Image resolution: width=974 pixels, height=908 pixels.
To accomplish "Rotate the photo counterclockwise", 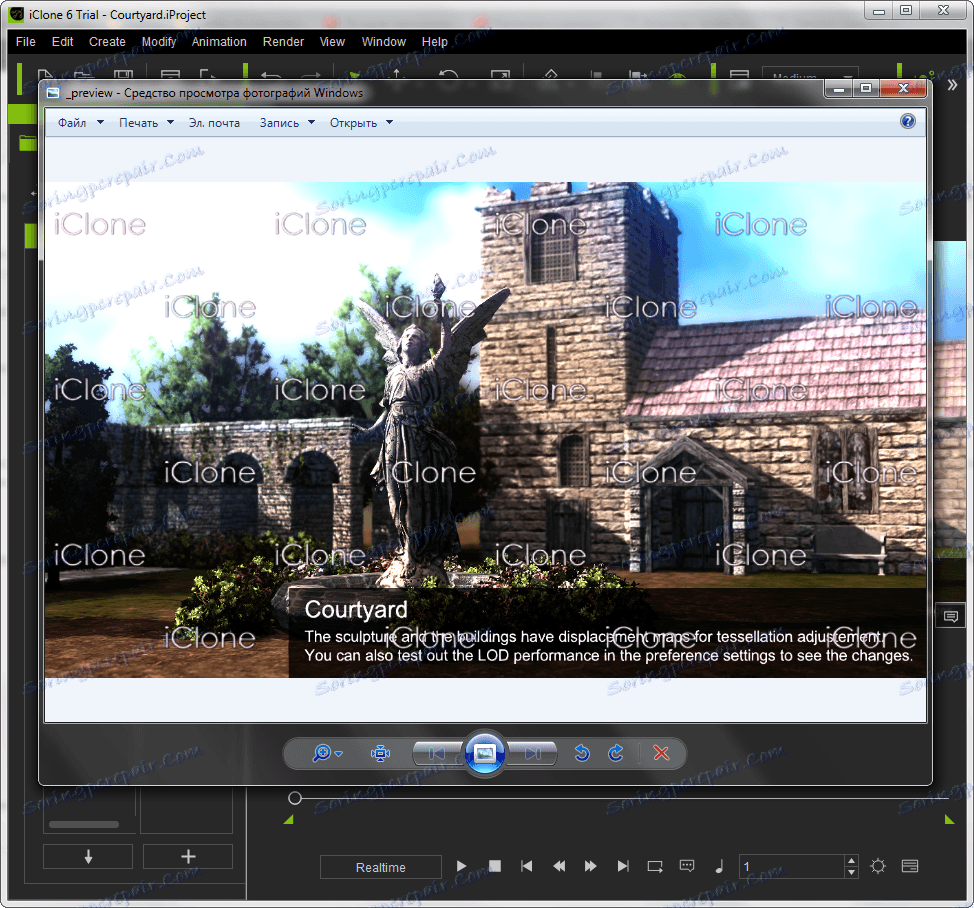I will coord(582,753).
